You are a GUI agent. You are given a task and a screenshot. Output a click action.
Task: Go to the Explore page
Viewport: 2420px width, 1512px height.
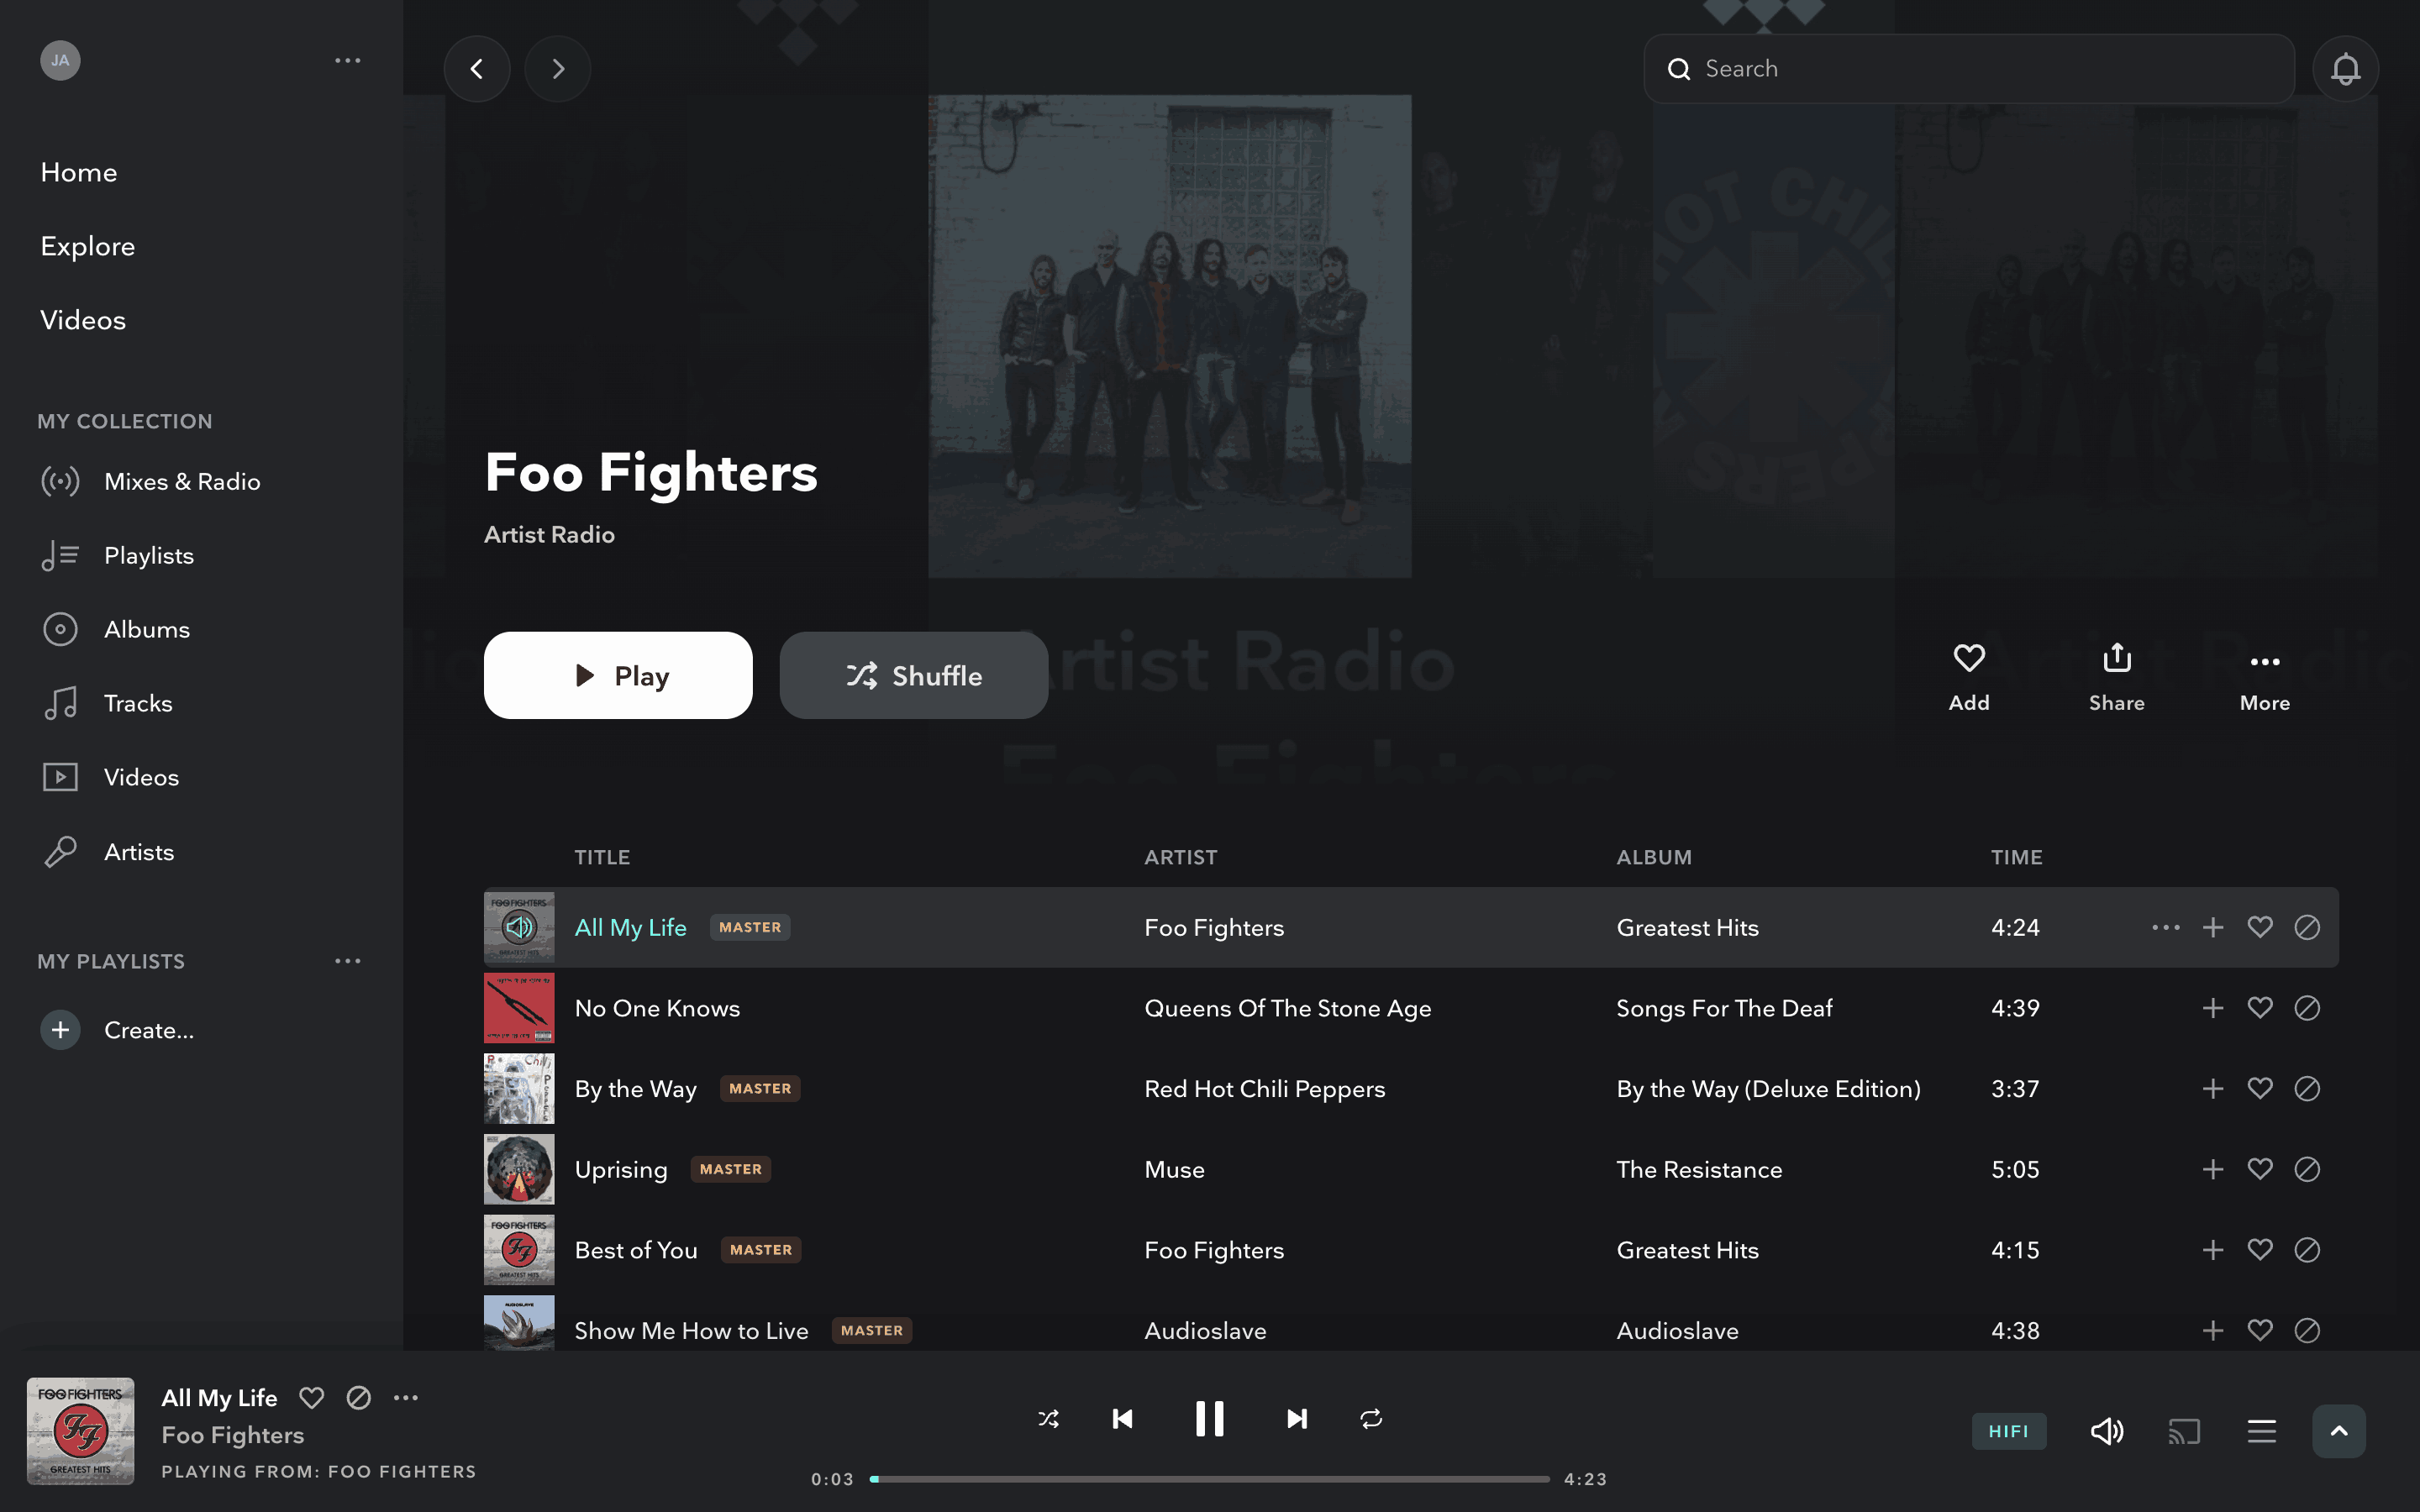click(88, 246)
